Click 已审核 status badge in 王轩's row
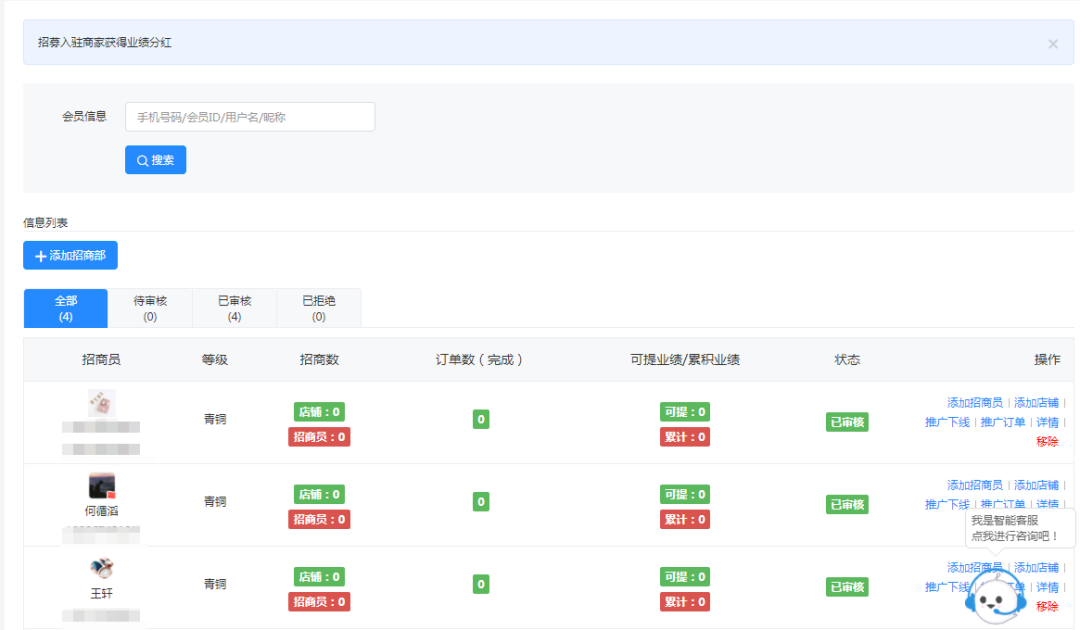Viewport: 1080px width, 630px height. pyautogui.click(x=847, y=587)
